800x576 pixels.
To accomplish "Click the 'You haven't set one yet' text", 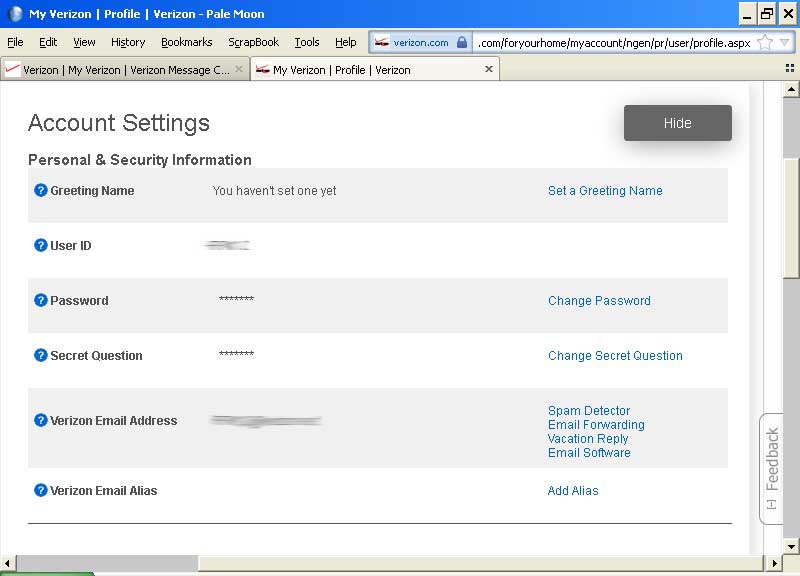I will tap(274, 191).
